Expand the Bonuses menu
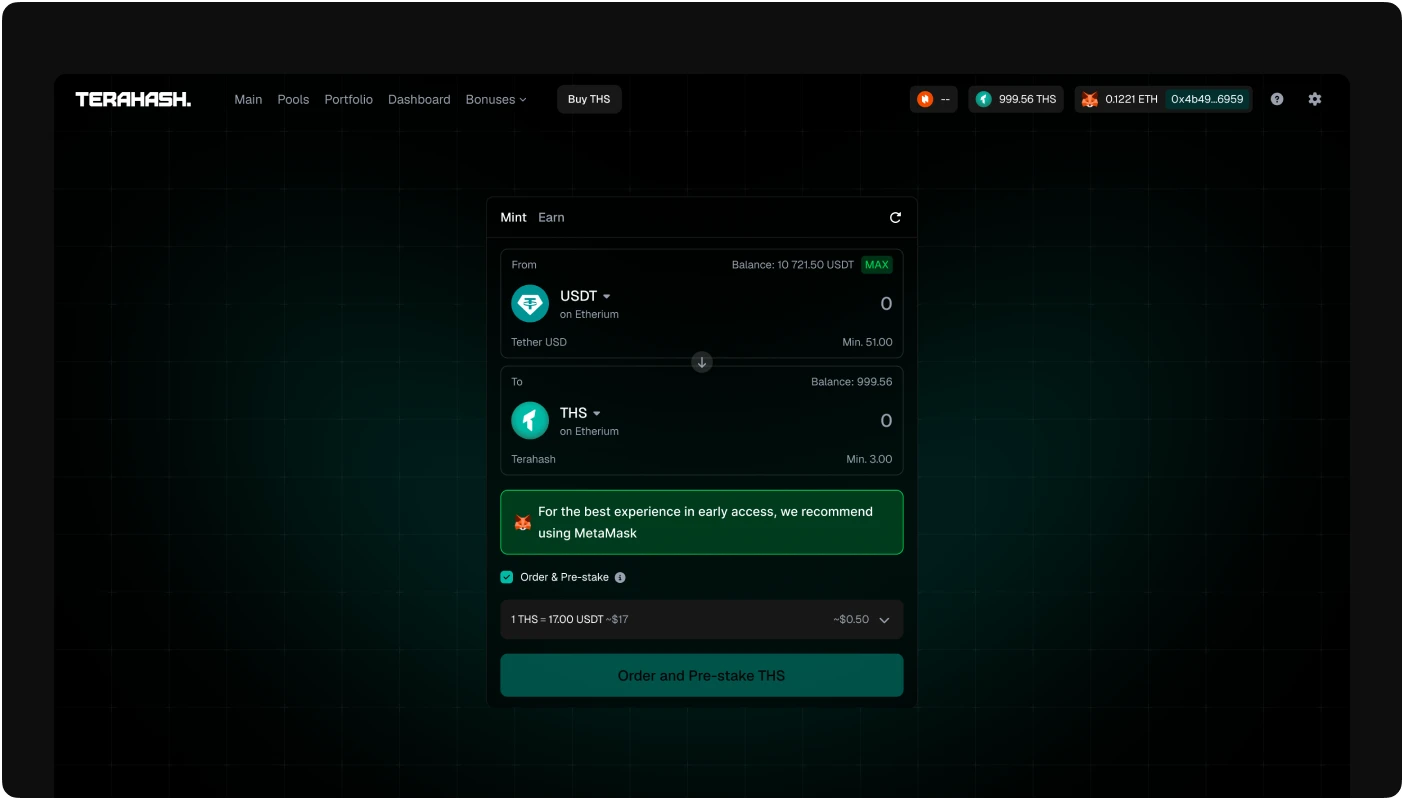Viewport: 1404px width, 800px height. pos(496,99)
